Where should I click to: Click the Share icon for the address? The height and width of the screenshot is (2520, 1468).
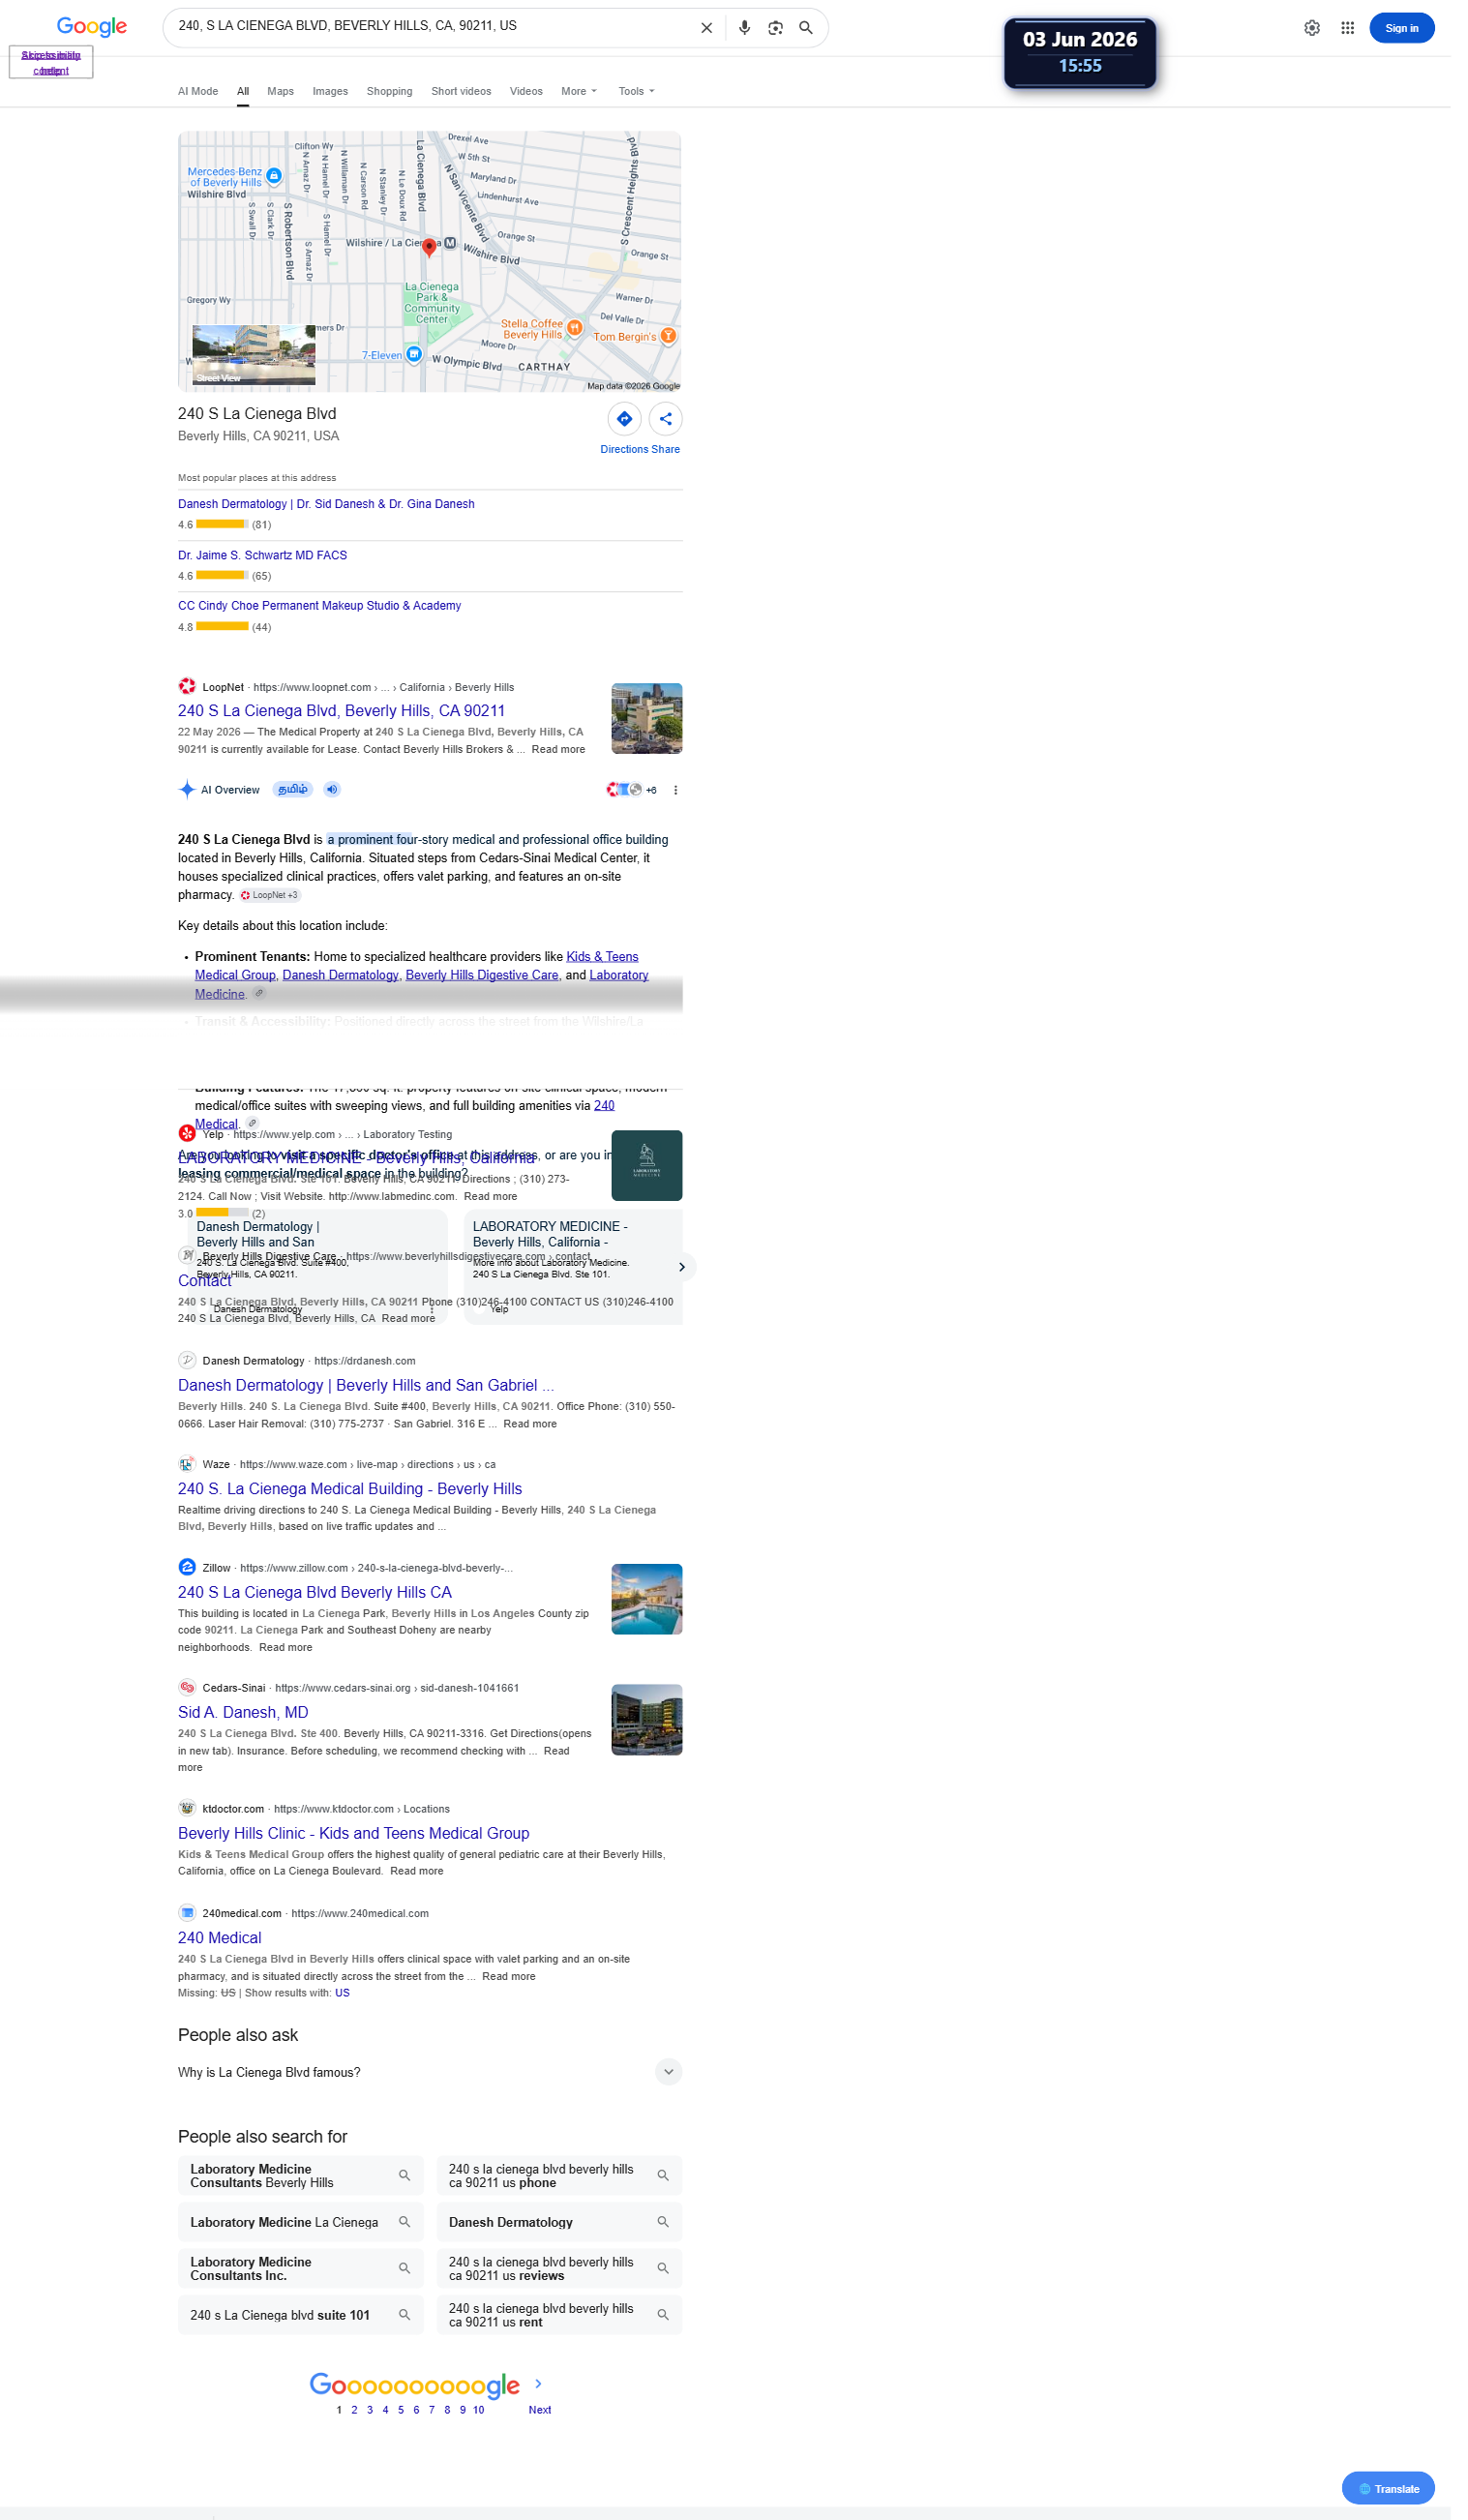pos(665,419)
